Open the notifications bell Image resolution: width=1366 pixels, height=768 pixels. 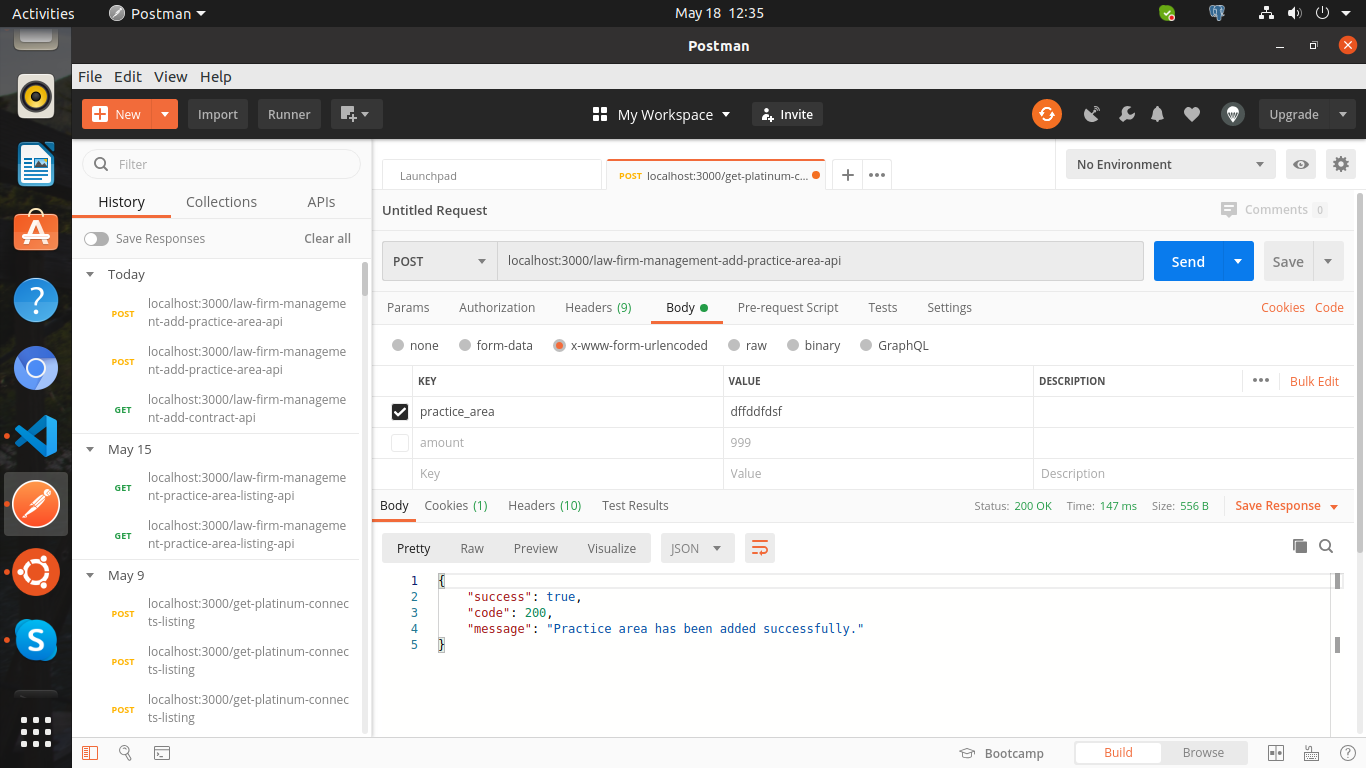click(x=1158, y=114)
